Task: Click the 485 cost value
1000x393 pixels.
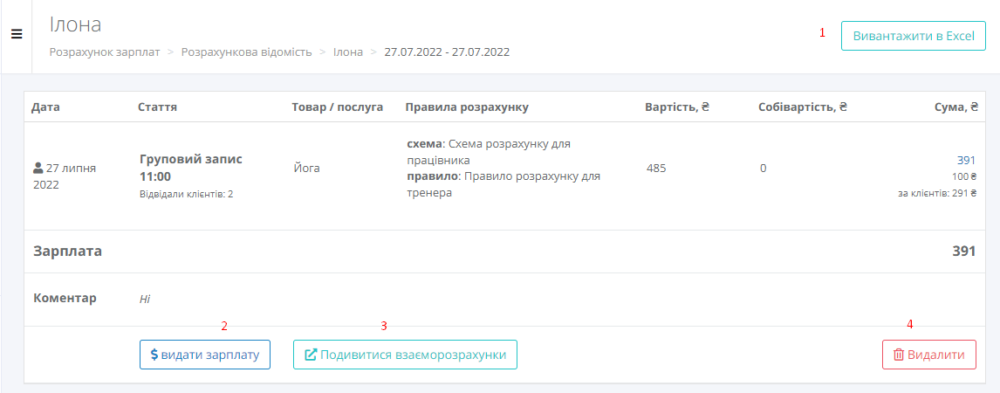Action: click(656, 168)
